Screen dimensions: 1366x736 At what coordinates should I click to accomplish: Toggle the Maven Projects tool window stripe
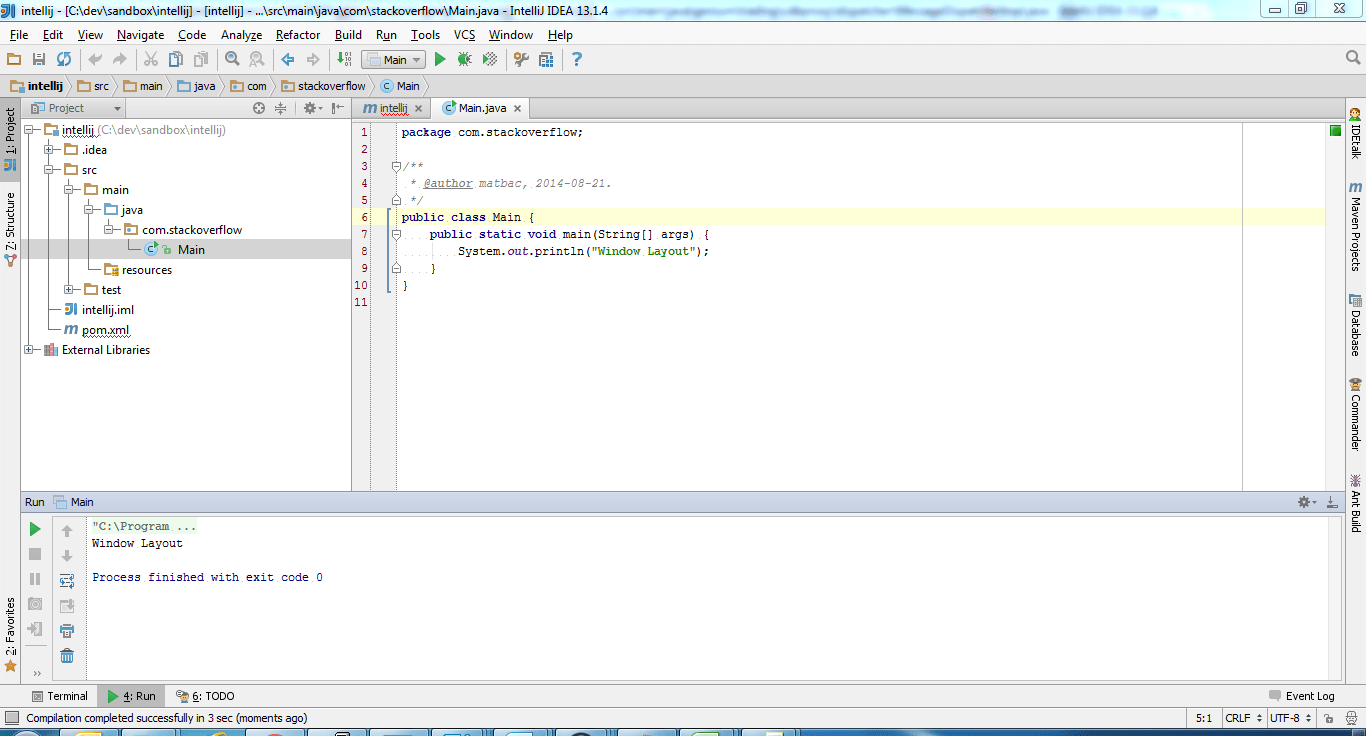click(x=1356, y=226)
